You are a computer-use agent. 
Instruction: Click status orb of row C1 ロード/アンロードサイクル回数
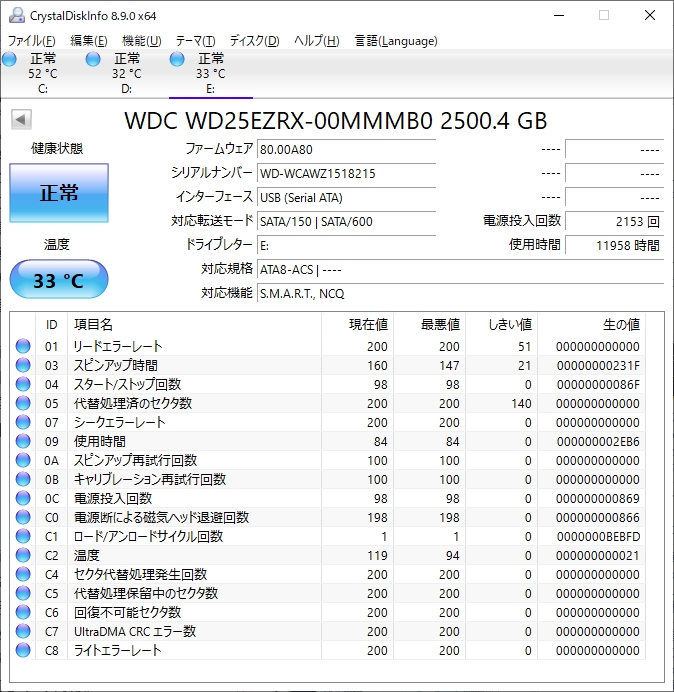click(x=23, y=536)
